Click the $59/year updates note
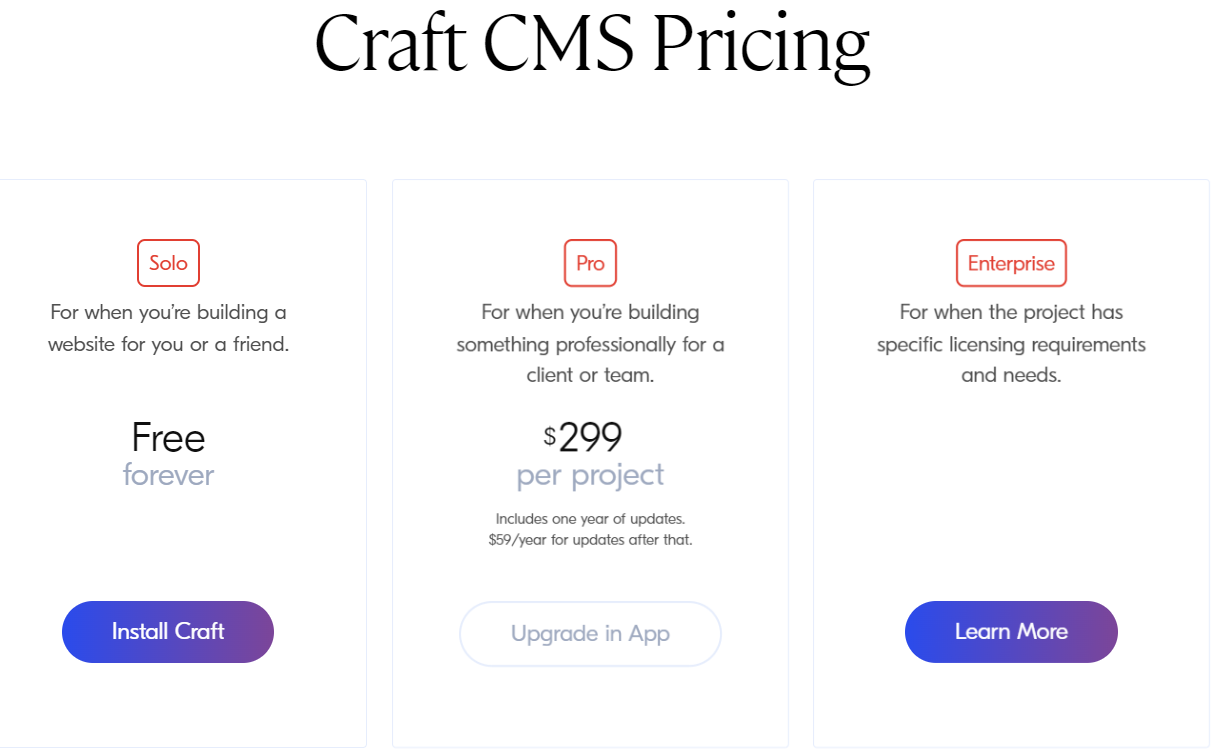Image resolution: width=1228 pixels, height=756 pixels. [x=590, y=540]
